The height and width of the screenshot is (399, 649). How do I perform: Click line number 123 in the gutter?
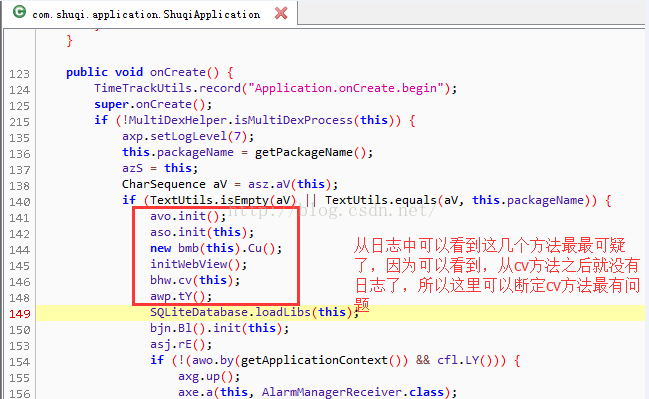pyautogui.click(x=20, y=74)
